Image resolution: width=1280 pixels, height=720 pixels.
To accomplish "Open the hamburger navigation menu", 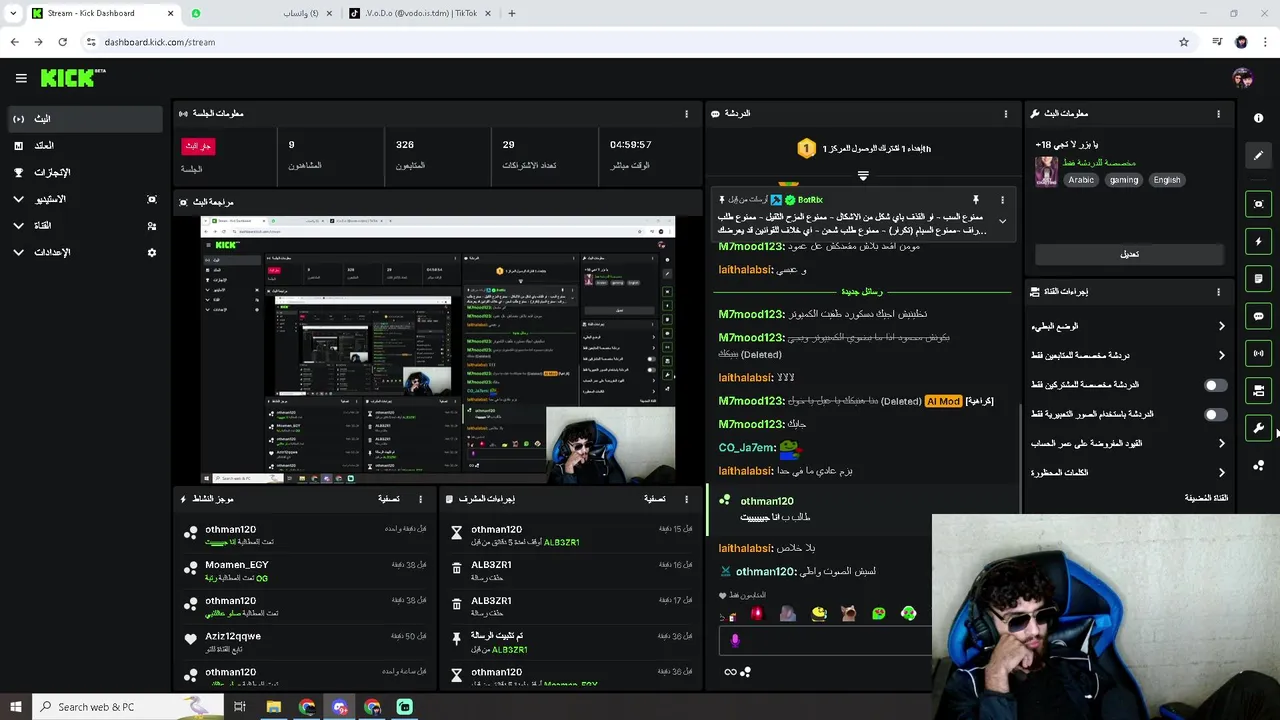I will click(21, 78).
